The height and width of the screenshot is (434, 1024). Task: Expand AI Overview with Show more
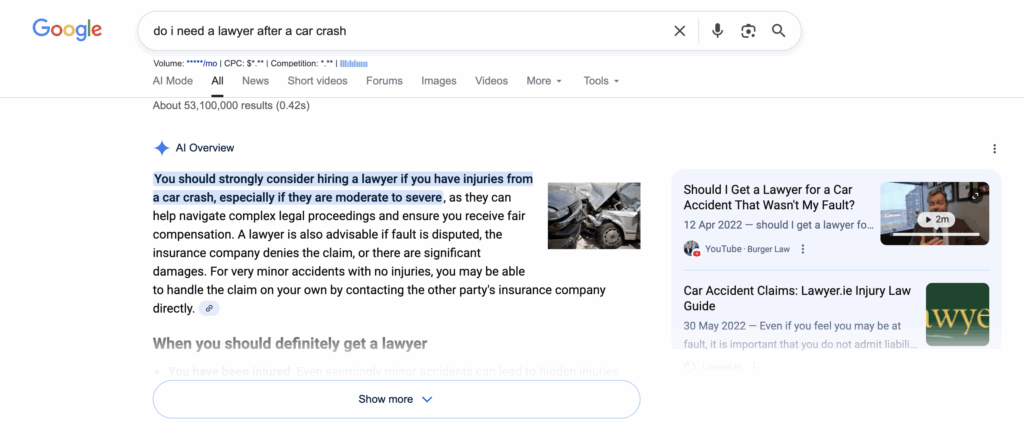click(396, 399)
